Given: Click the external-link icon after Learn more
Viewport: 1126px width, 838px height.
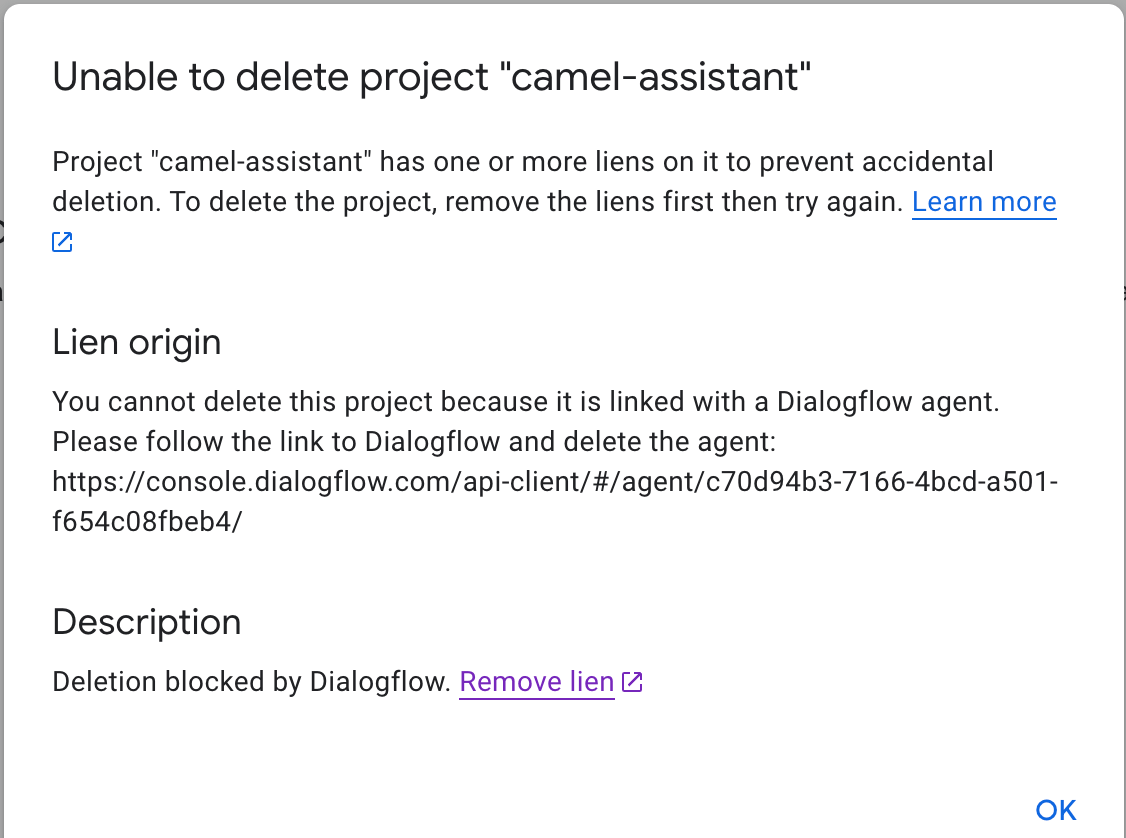Looking at the screenshot, I should 61,241.
